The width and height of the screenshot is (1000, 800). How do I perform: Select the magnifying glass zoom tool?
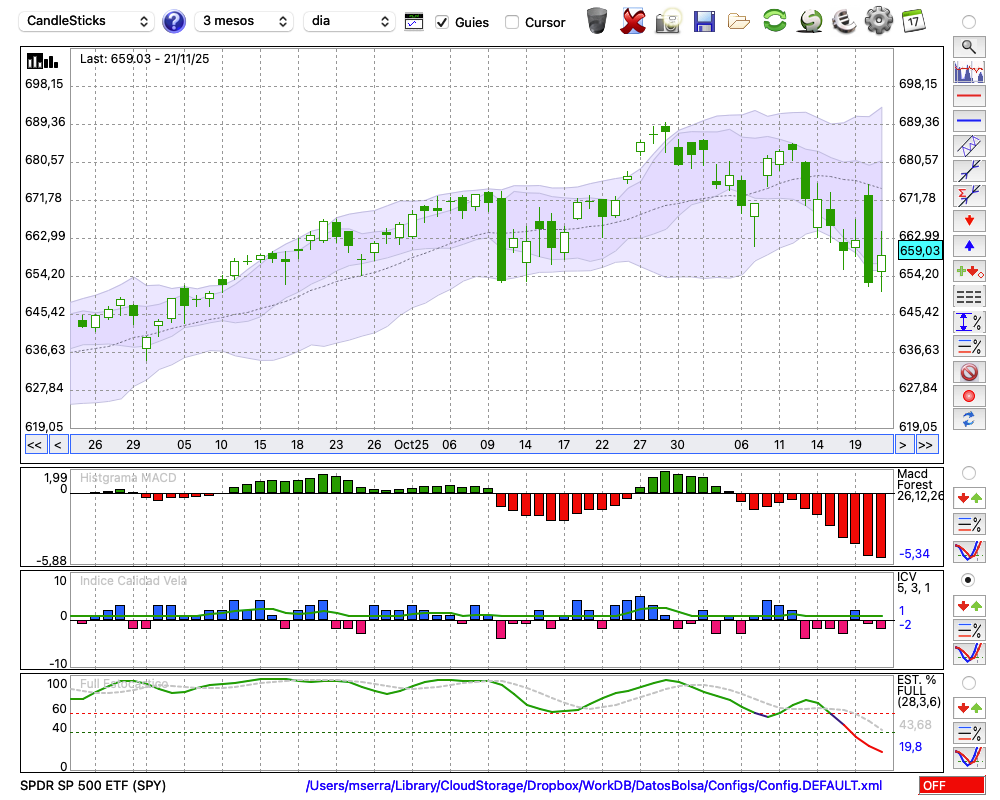pyautogui.click(x=969, y=47)
